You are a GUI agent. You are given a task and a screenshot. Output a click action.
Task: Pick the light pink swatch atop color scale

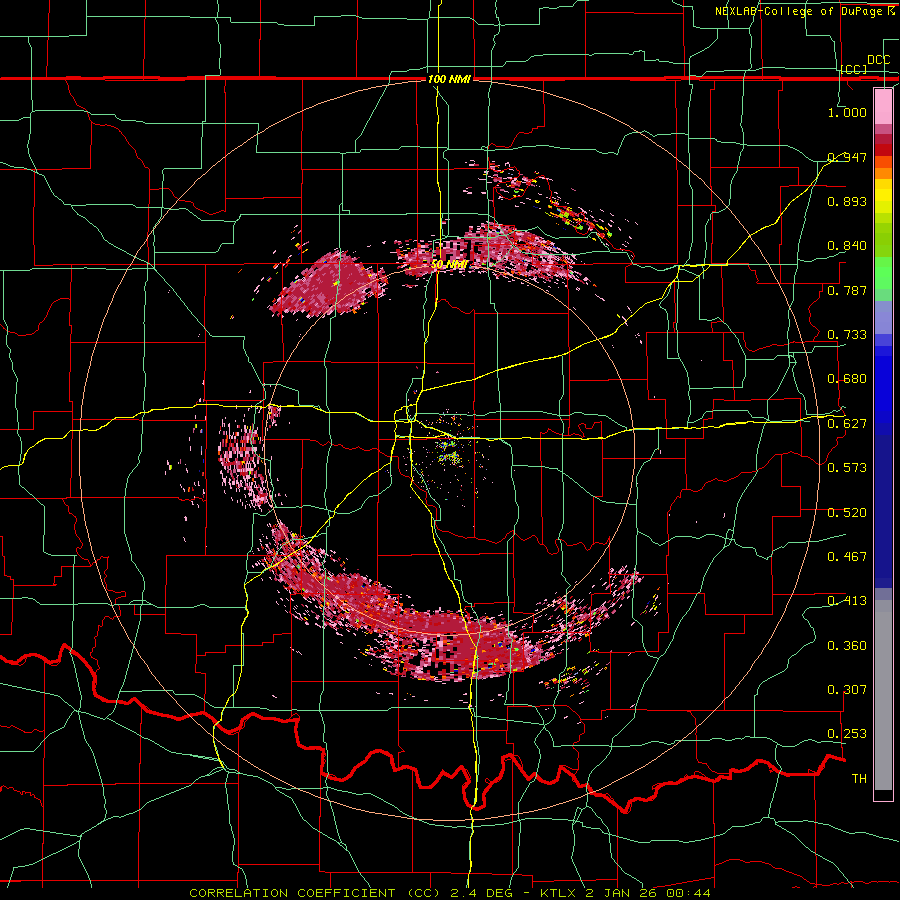(883, 106)
